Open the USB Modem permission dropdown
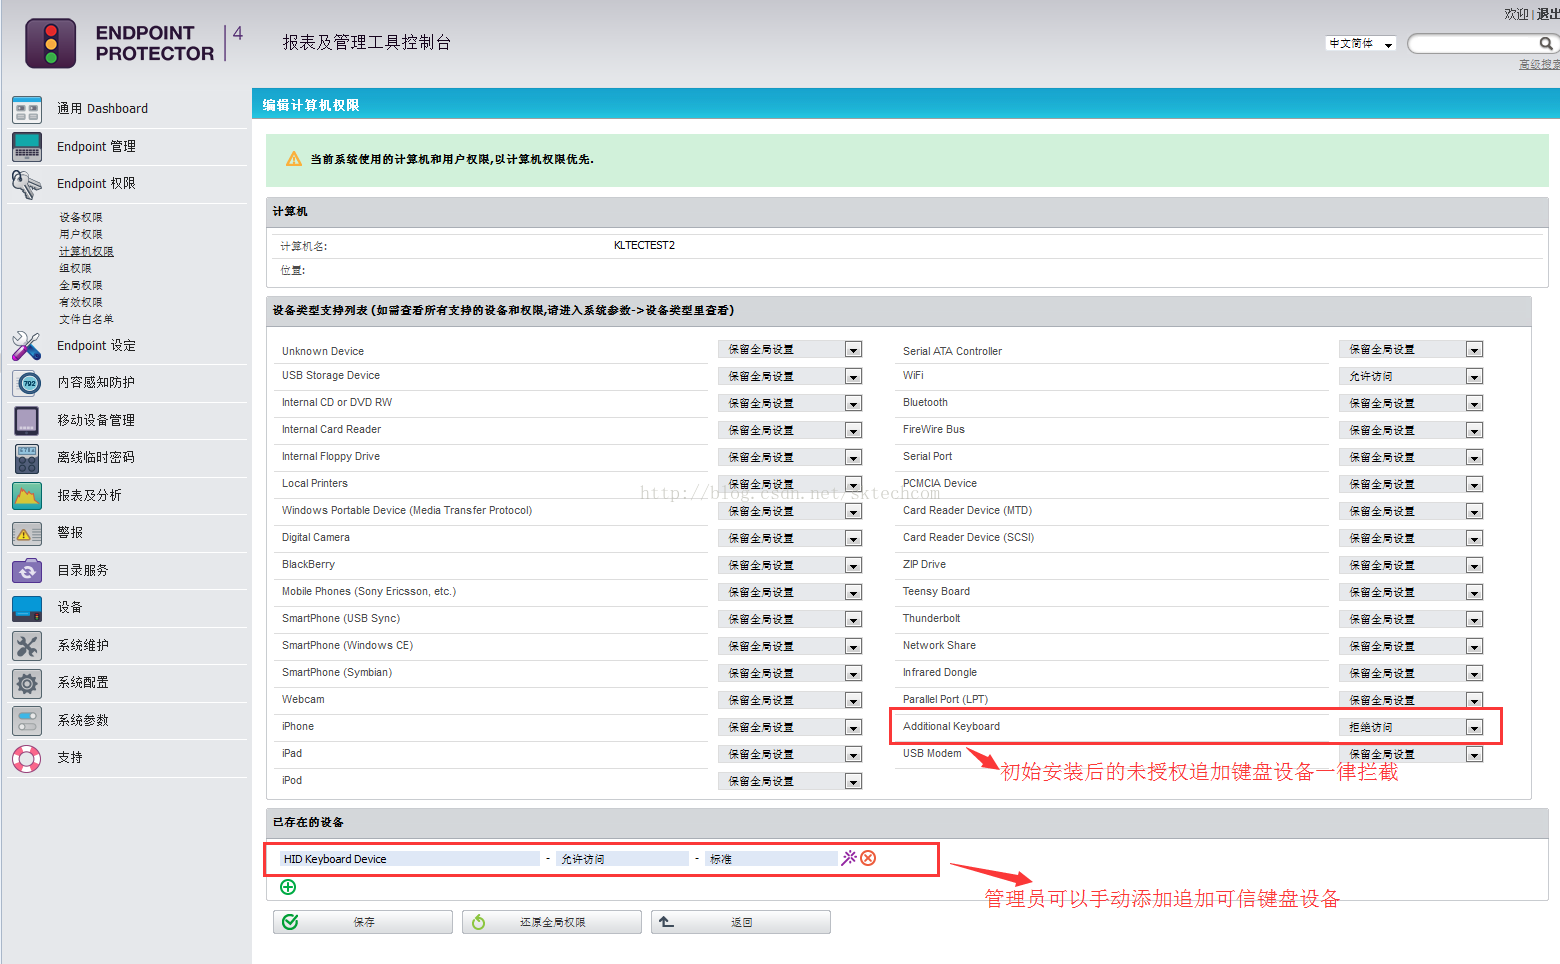 (1411, 754)
